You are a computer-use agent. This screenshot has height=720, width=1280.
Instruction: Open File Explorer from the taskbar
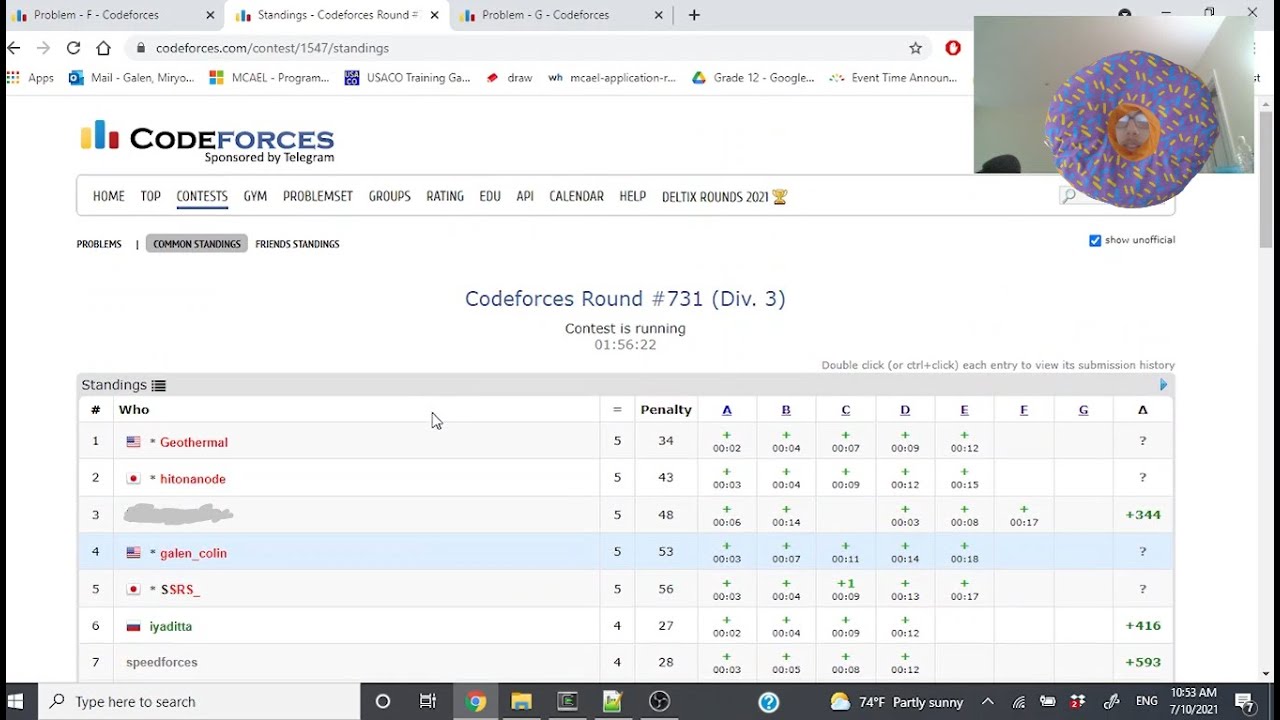pos(521,701)
